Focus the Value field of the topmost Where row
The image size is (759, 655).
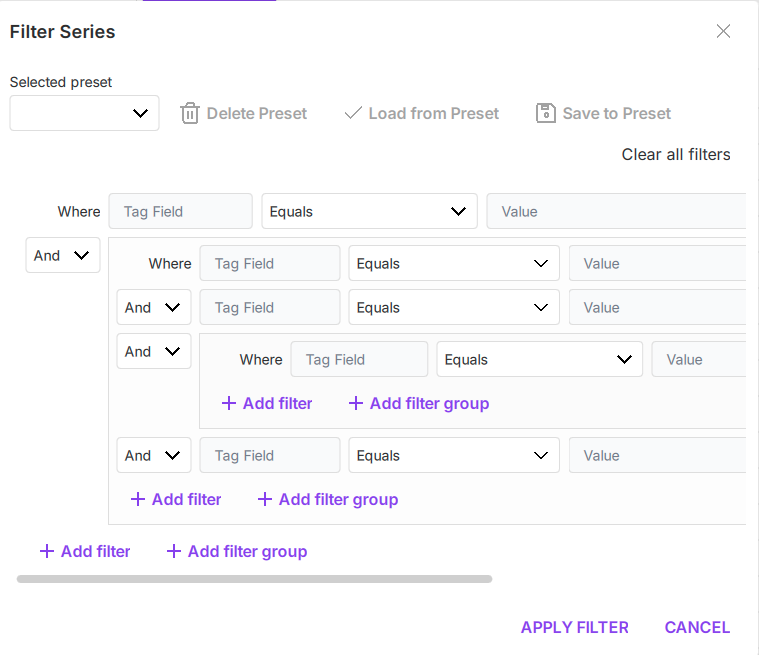[616, 211]
